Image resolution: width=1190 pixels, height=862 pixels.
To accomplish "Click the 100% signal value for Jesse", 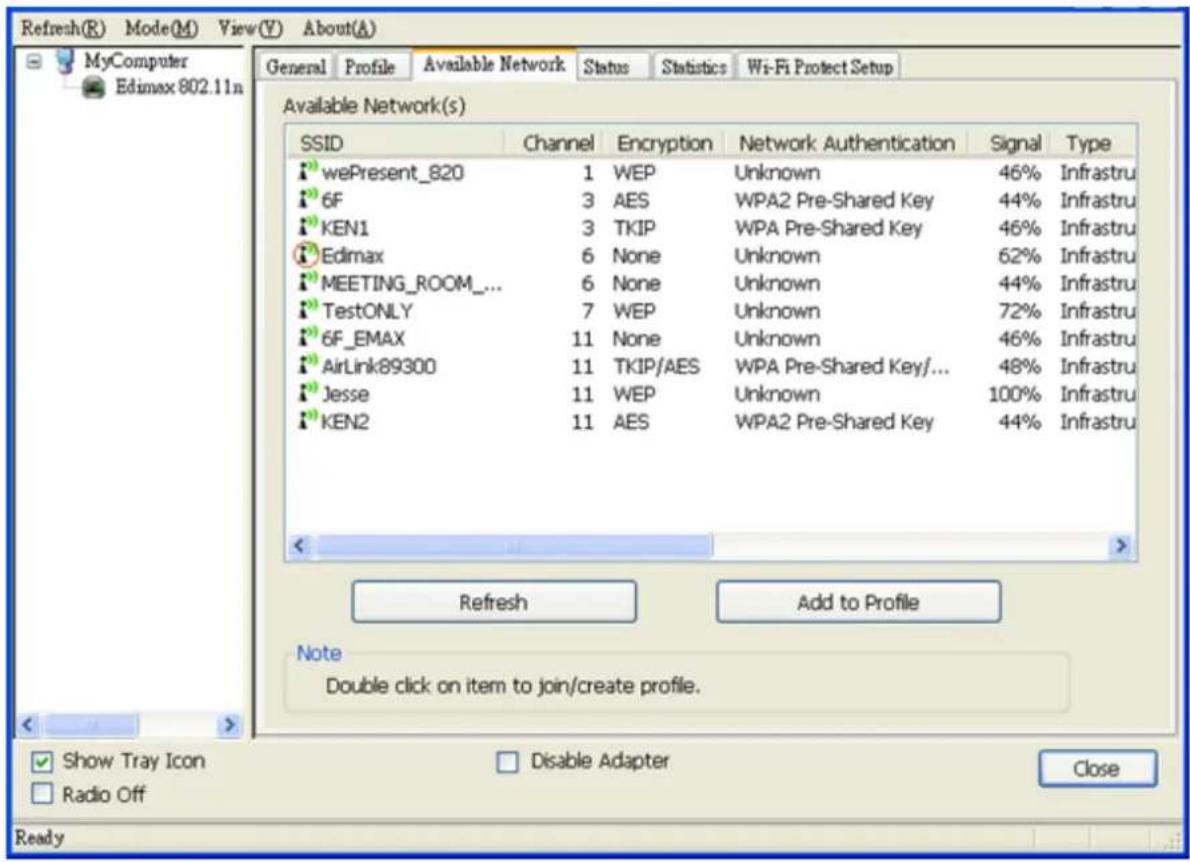I will pyautogui.click(x=1015, y=395).
